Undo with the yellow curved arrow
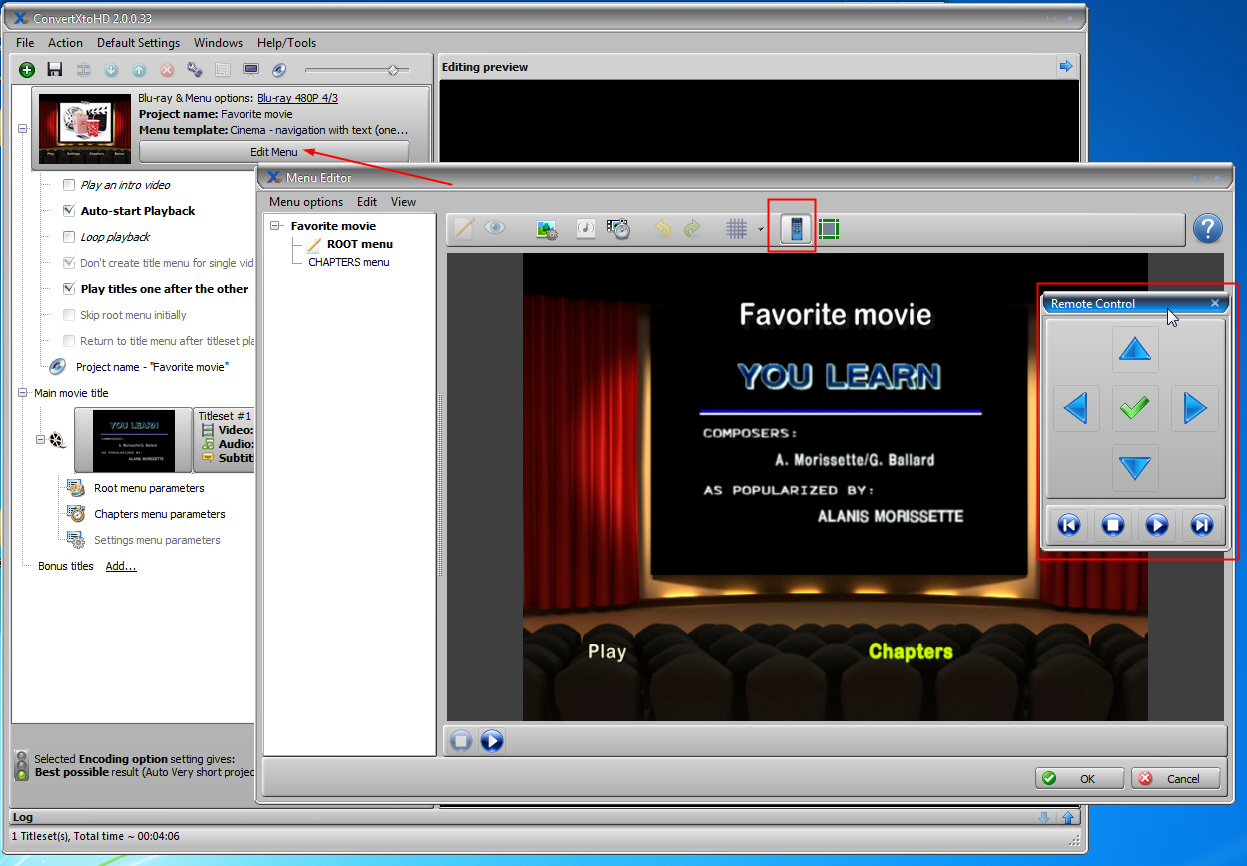The width and height of the screenshot is (1247, 866). click(662, 229)
